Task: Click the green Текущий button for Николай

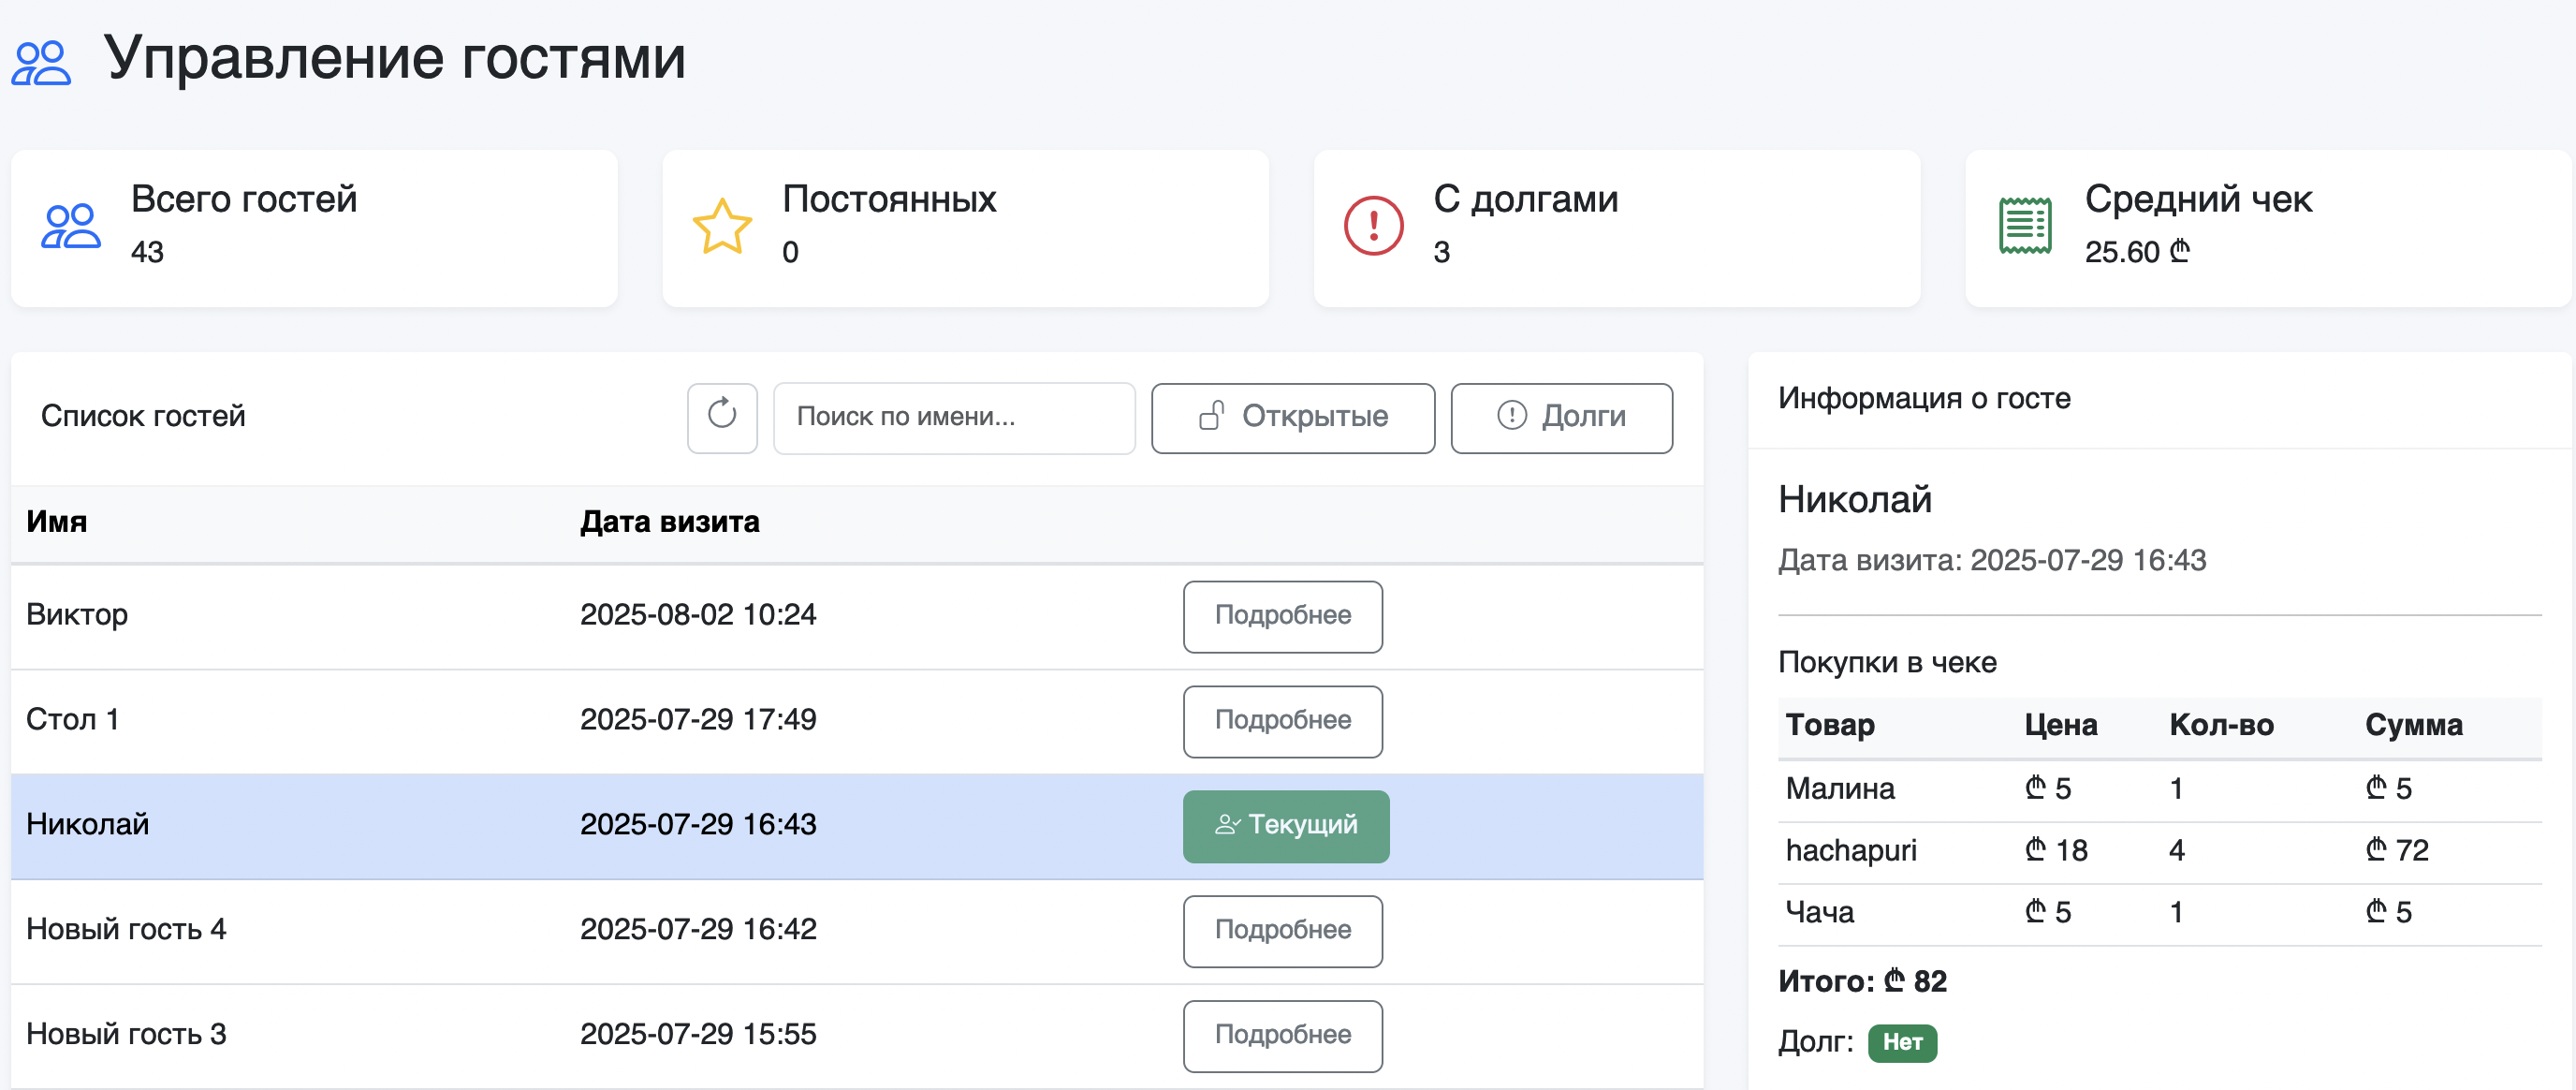Action: coord(1285,826)
